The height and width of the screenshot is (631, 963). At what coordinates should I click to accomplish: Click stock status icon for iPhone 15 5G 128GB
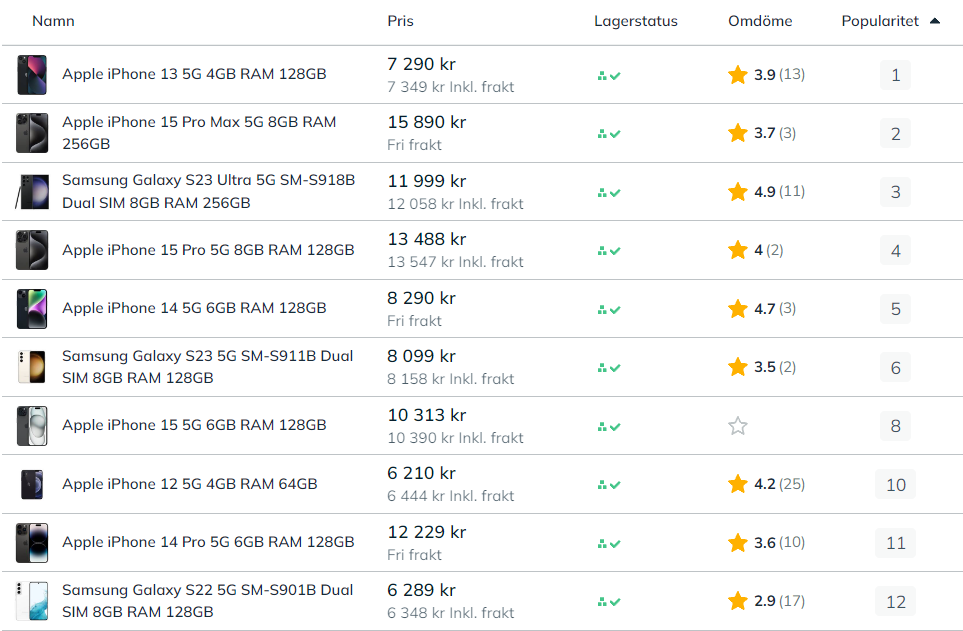click(x=609, y=426)
